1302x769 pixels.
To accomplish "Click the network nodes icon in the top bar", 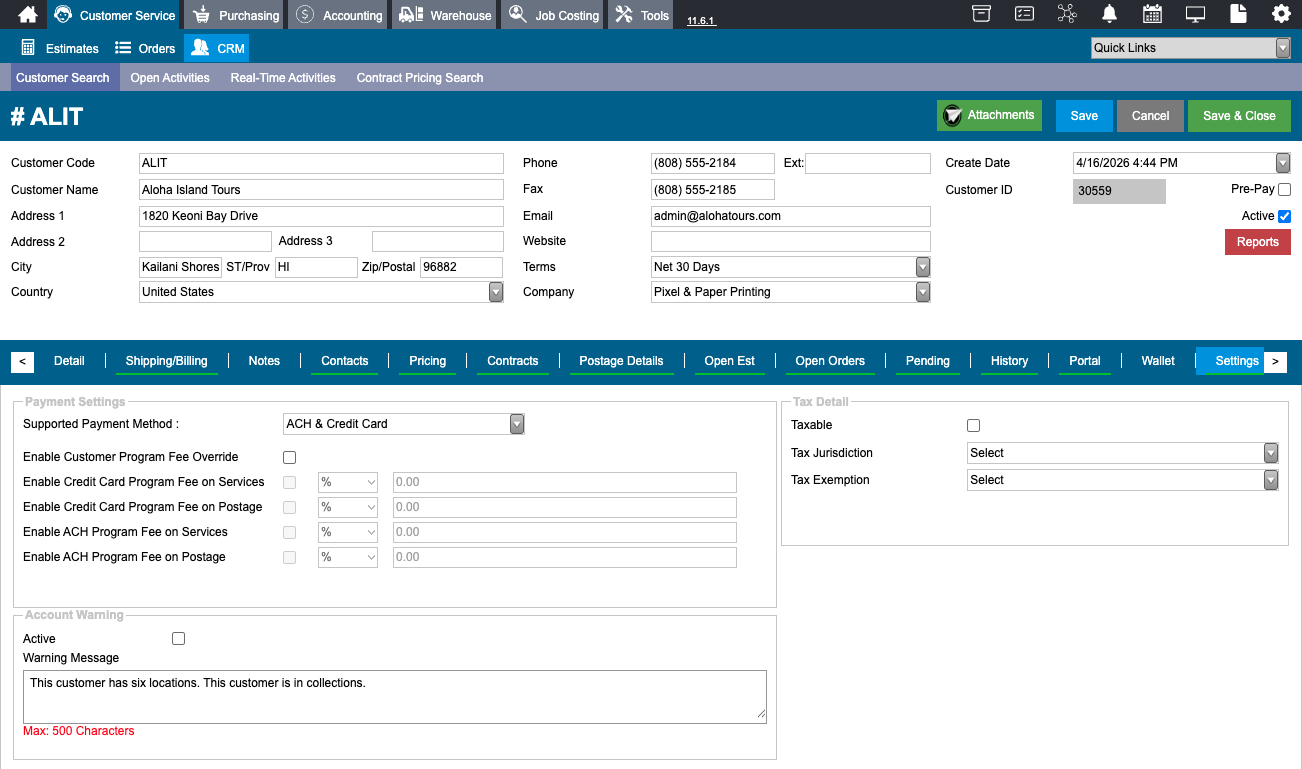I will tap(1067, 14).
